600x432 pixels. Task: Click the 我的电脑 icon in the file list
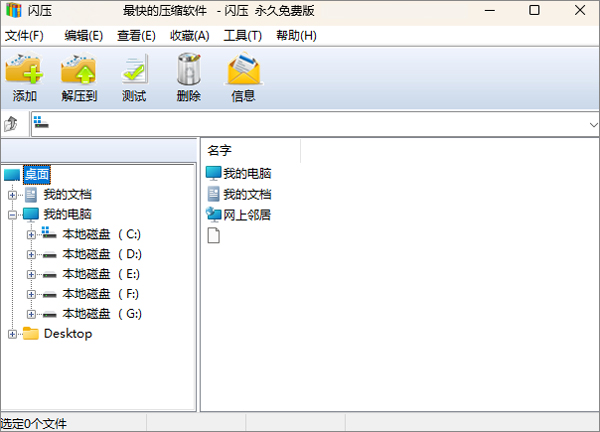214,173
